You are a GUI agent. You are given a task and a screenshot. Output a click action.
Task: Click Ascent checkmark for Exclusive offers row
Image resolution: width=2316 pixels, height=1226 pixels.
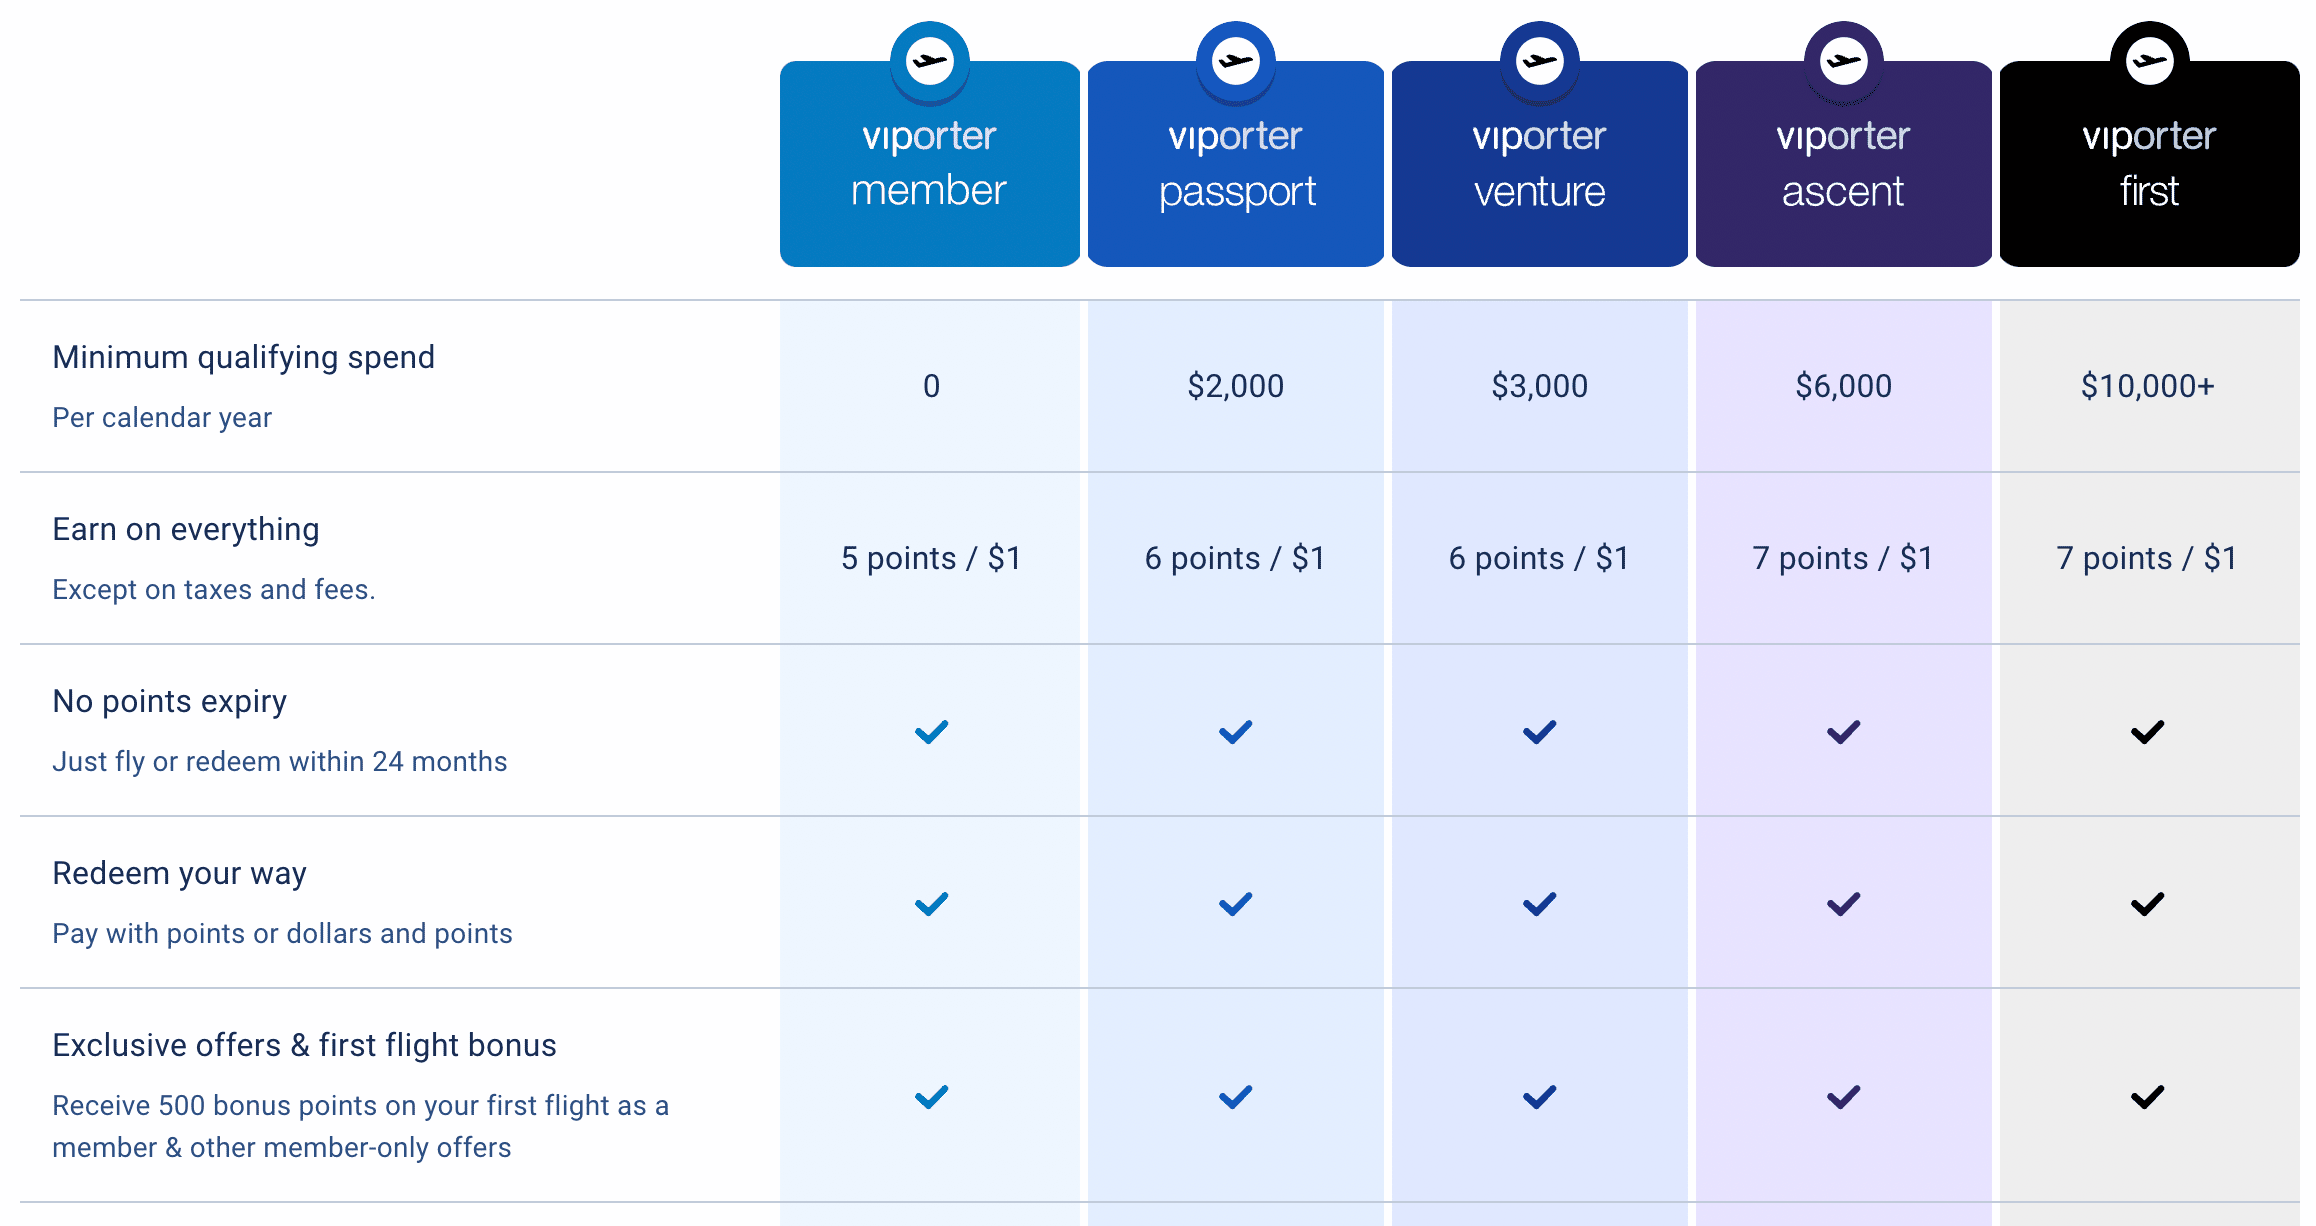(1843, 1097)
